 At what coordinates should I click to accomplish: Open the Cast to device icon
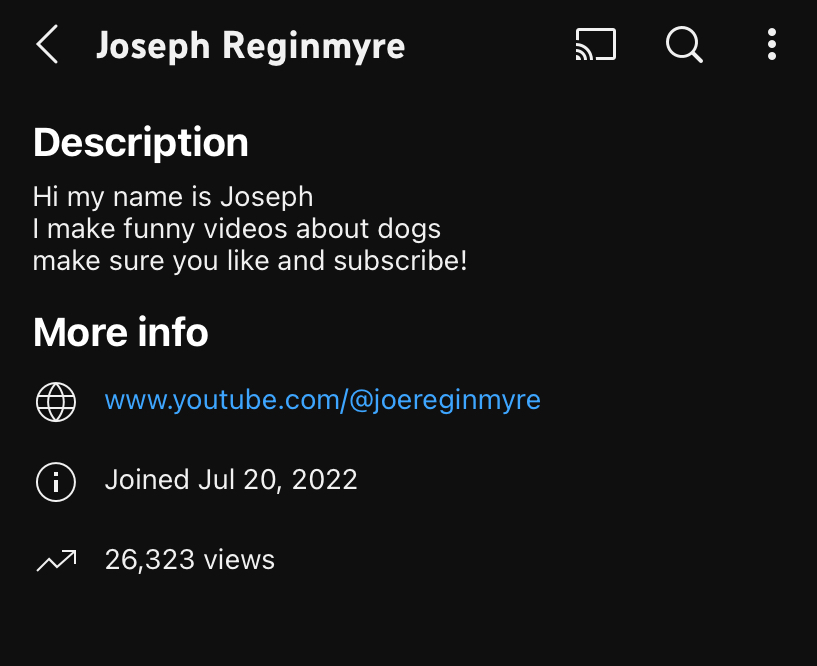click(x=596, y=44)
